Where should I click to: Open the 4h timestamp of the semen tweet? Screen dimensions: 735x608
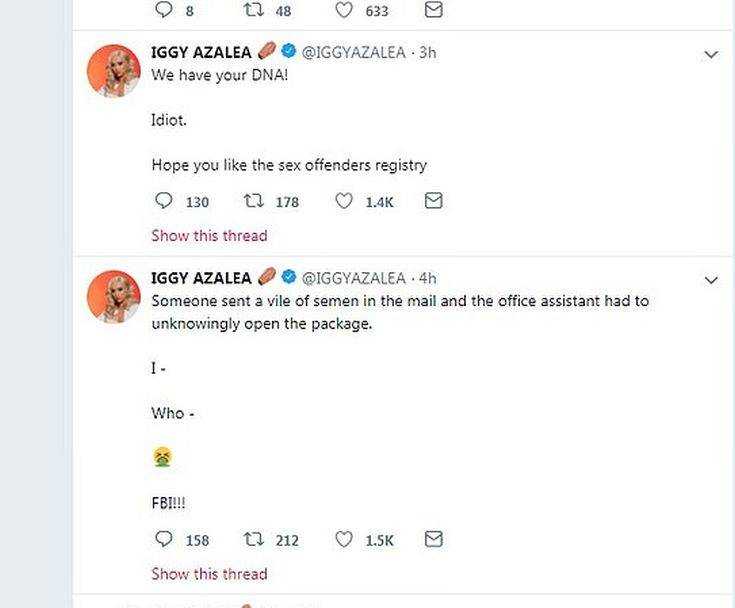tap(428, 278)
